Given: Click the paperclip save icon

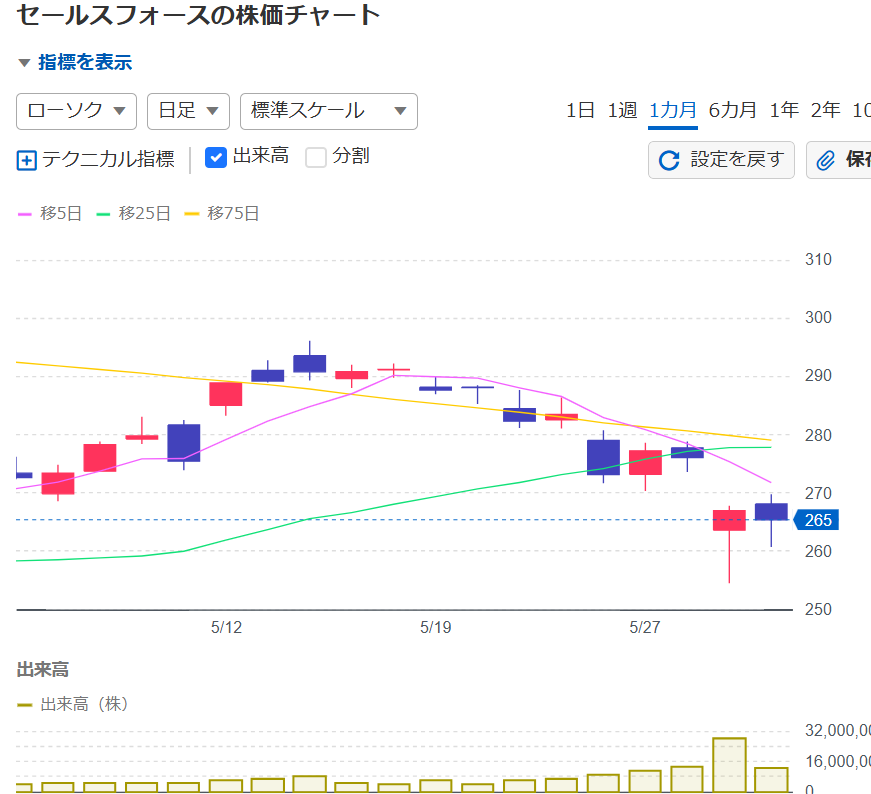Looking at the screenshot, I should pyautogui.click(x=825, y=161).
